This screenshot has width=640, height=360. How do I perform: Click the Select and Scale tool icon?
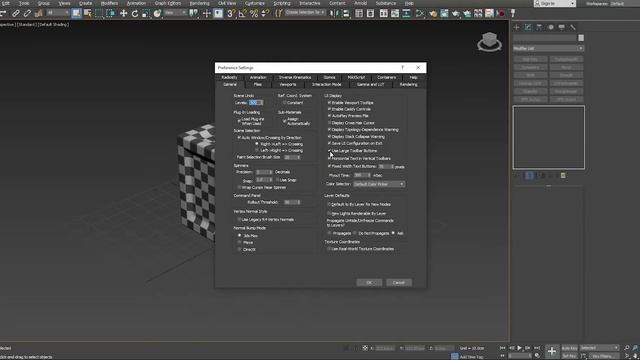click(x=146, y=13)
